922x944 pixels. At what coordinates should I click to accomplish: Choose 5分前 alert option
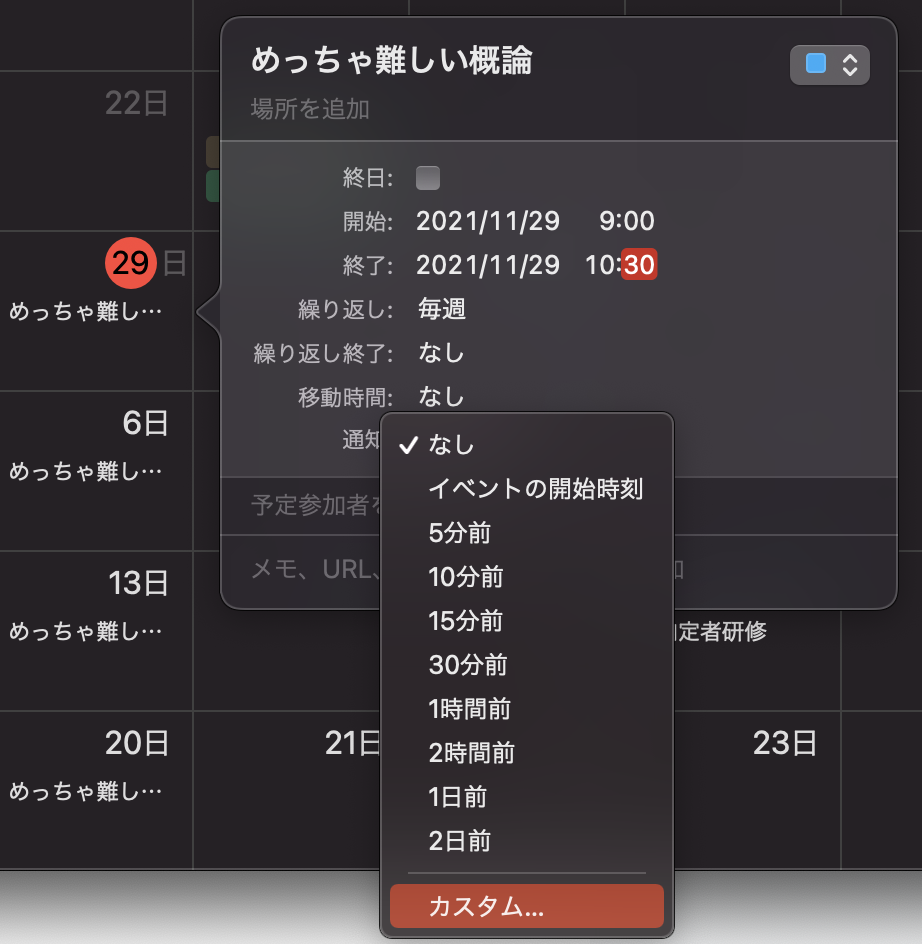point(460,533)
